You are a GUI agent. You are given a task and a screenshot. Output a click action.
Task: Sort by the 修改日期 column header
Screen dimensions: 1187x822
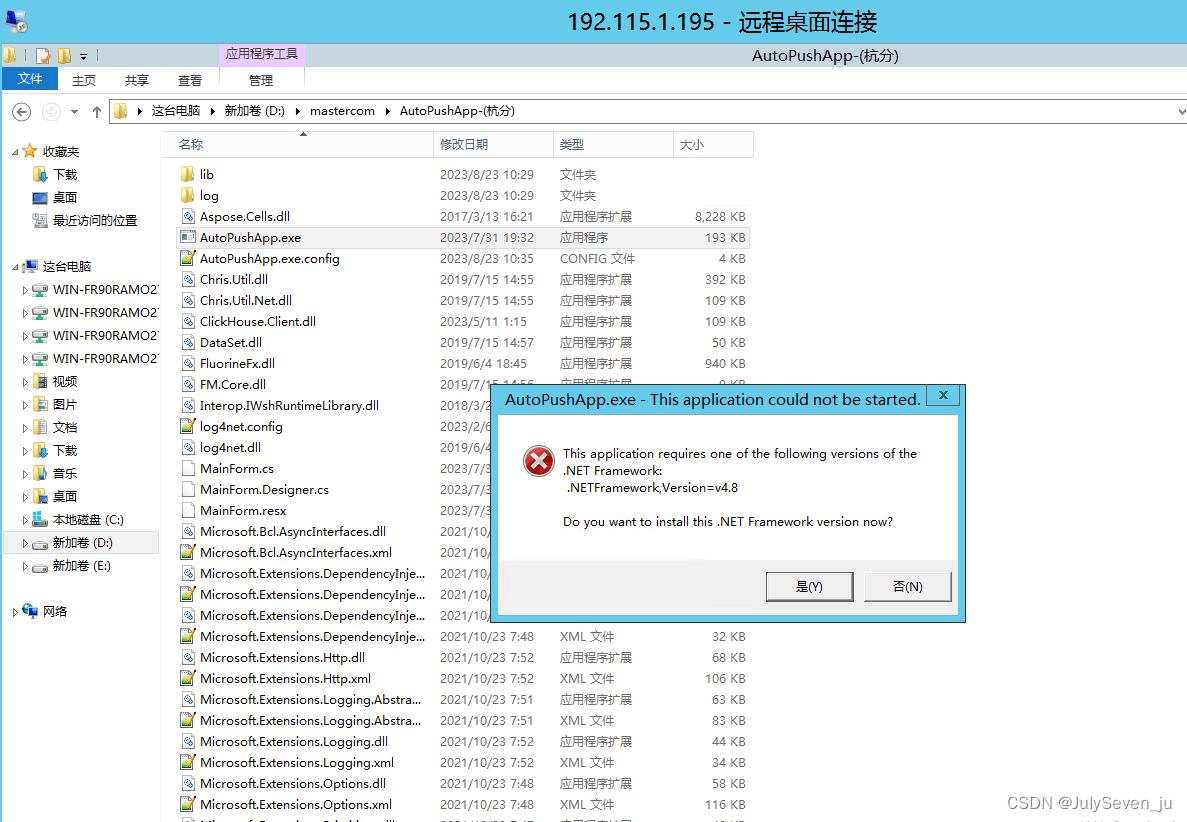pos(494,145)
